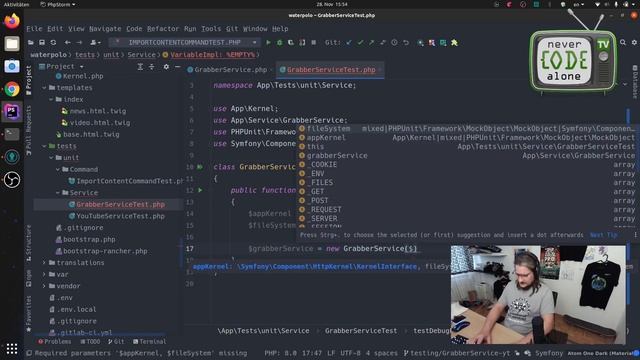Open Git history clock icon

394,42
